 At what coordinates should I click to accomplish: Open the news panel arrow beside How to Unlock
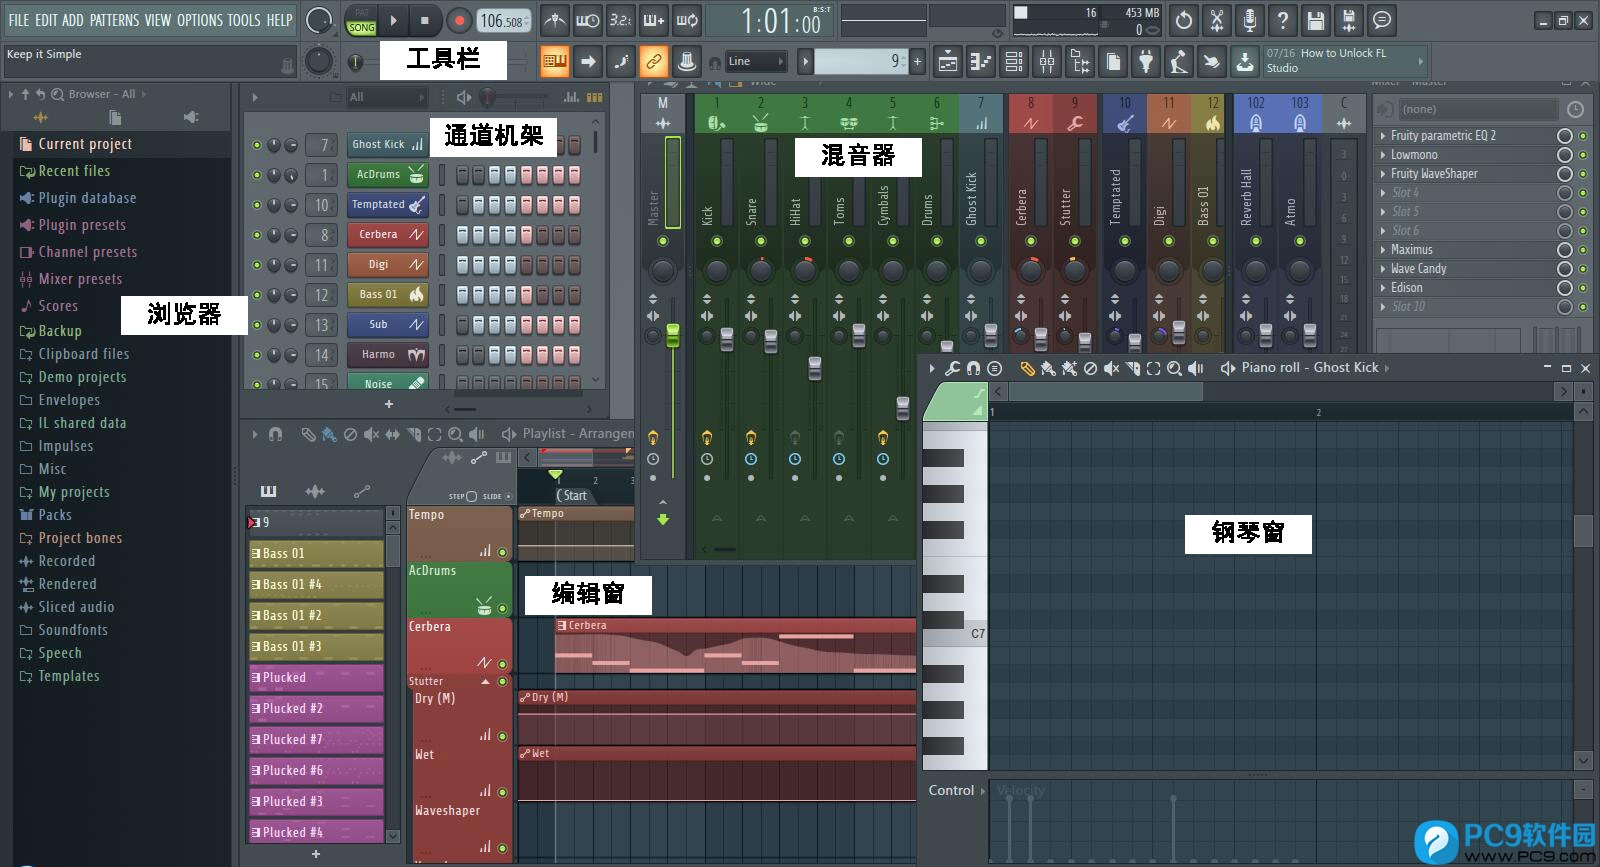click(x=1420, y=61)
